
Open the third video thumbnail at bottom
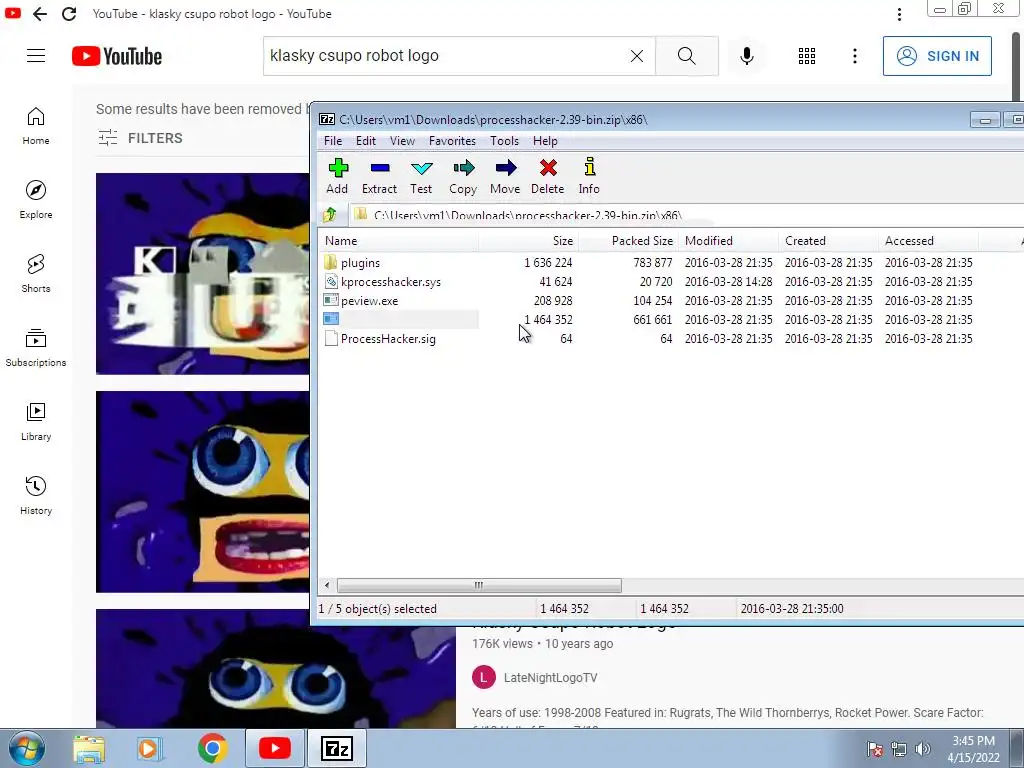(x=276, y=669)
